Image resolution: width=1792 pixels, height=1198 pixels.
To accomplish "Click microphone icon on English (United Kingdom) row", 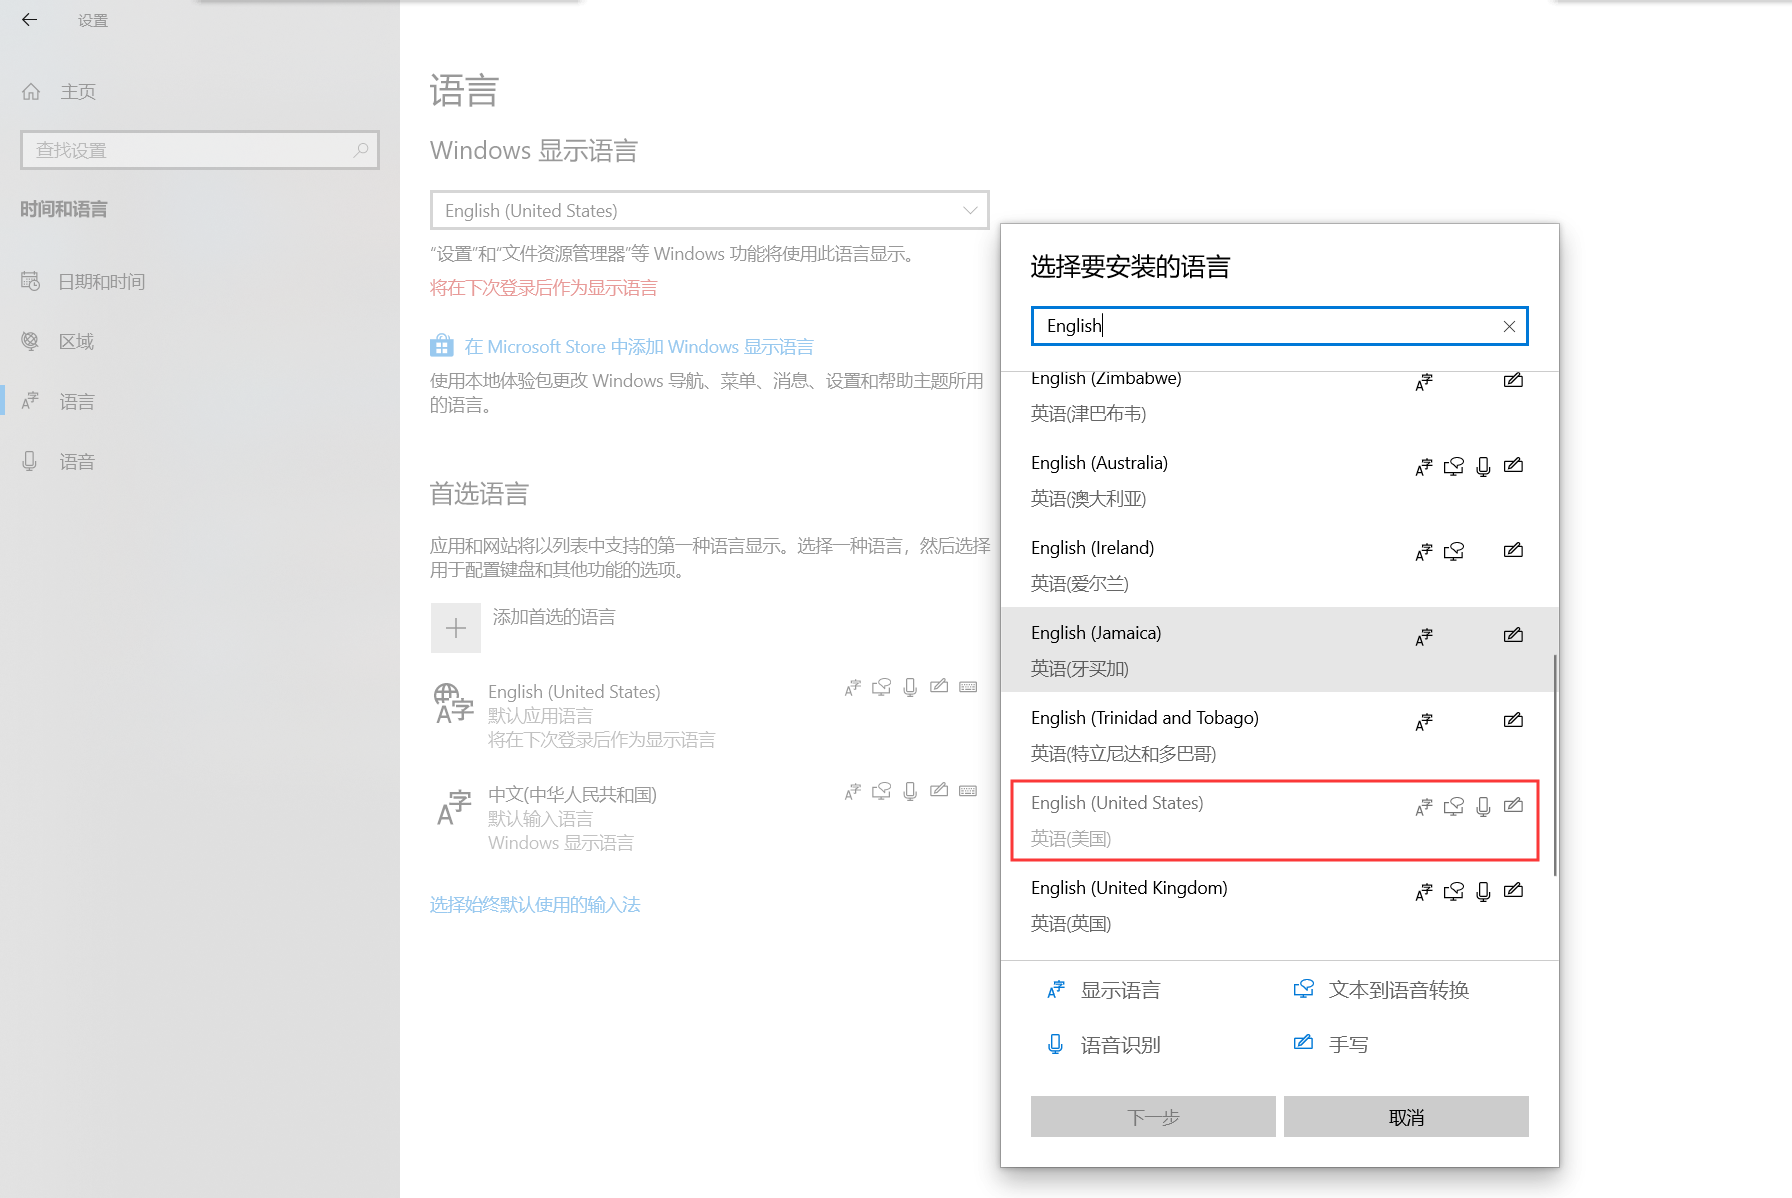I will 1483,892.
